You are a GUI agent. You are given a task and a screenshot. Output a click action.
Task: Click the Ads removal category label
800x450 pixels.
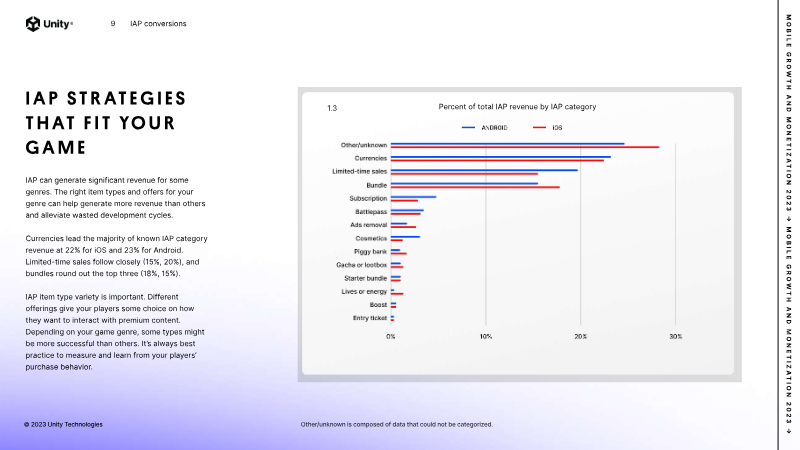[368, 225]
